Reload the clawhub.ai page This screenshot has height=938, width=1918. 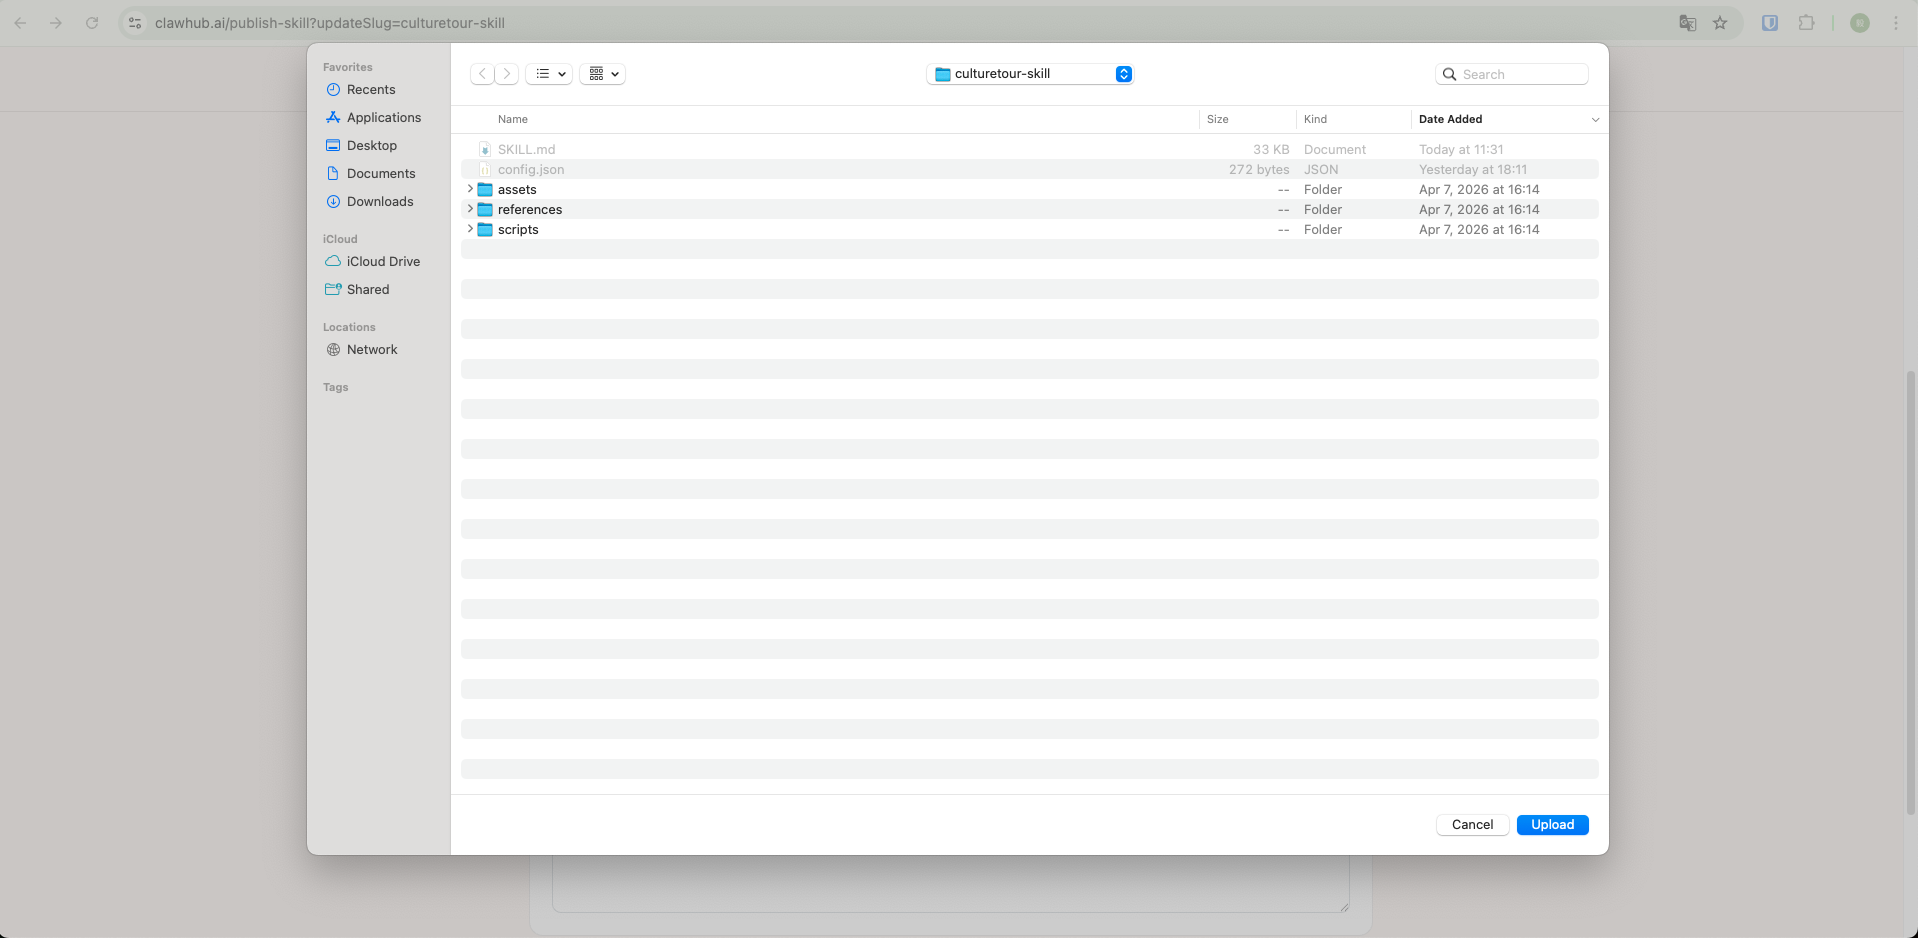(x=92, y=23)
